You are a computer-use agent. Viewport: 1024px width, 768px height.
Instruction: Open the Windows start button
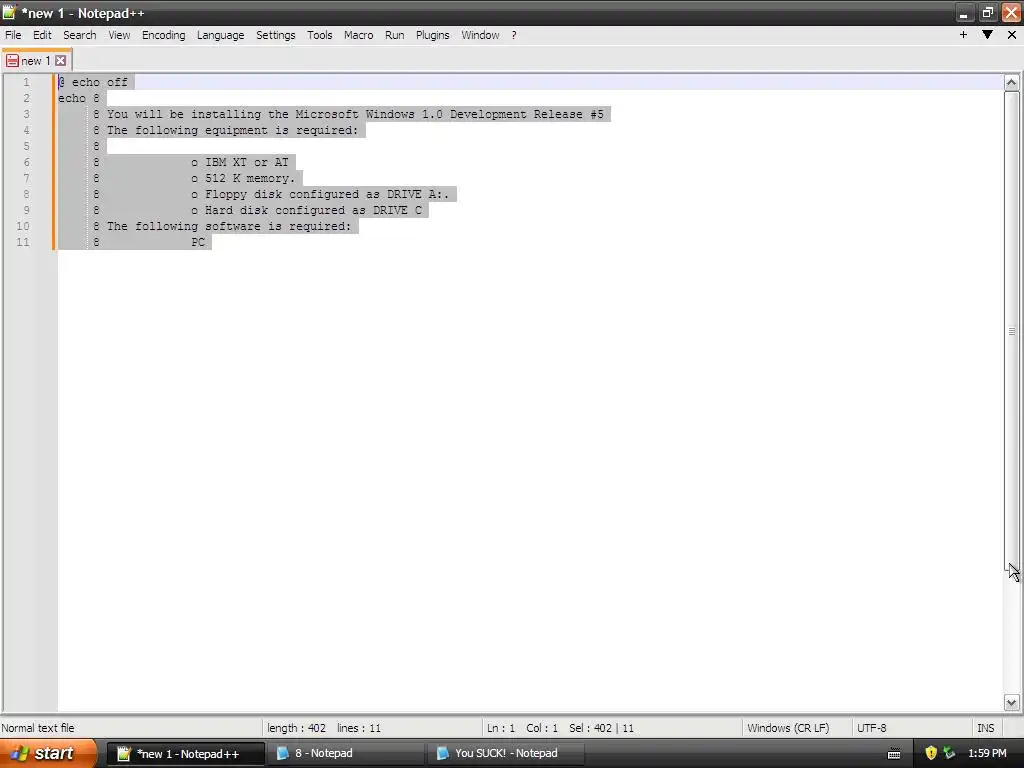(x=48, y=753)
